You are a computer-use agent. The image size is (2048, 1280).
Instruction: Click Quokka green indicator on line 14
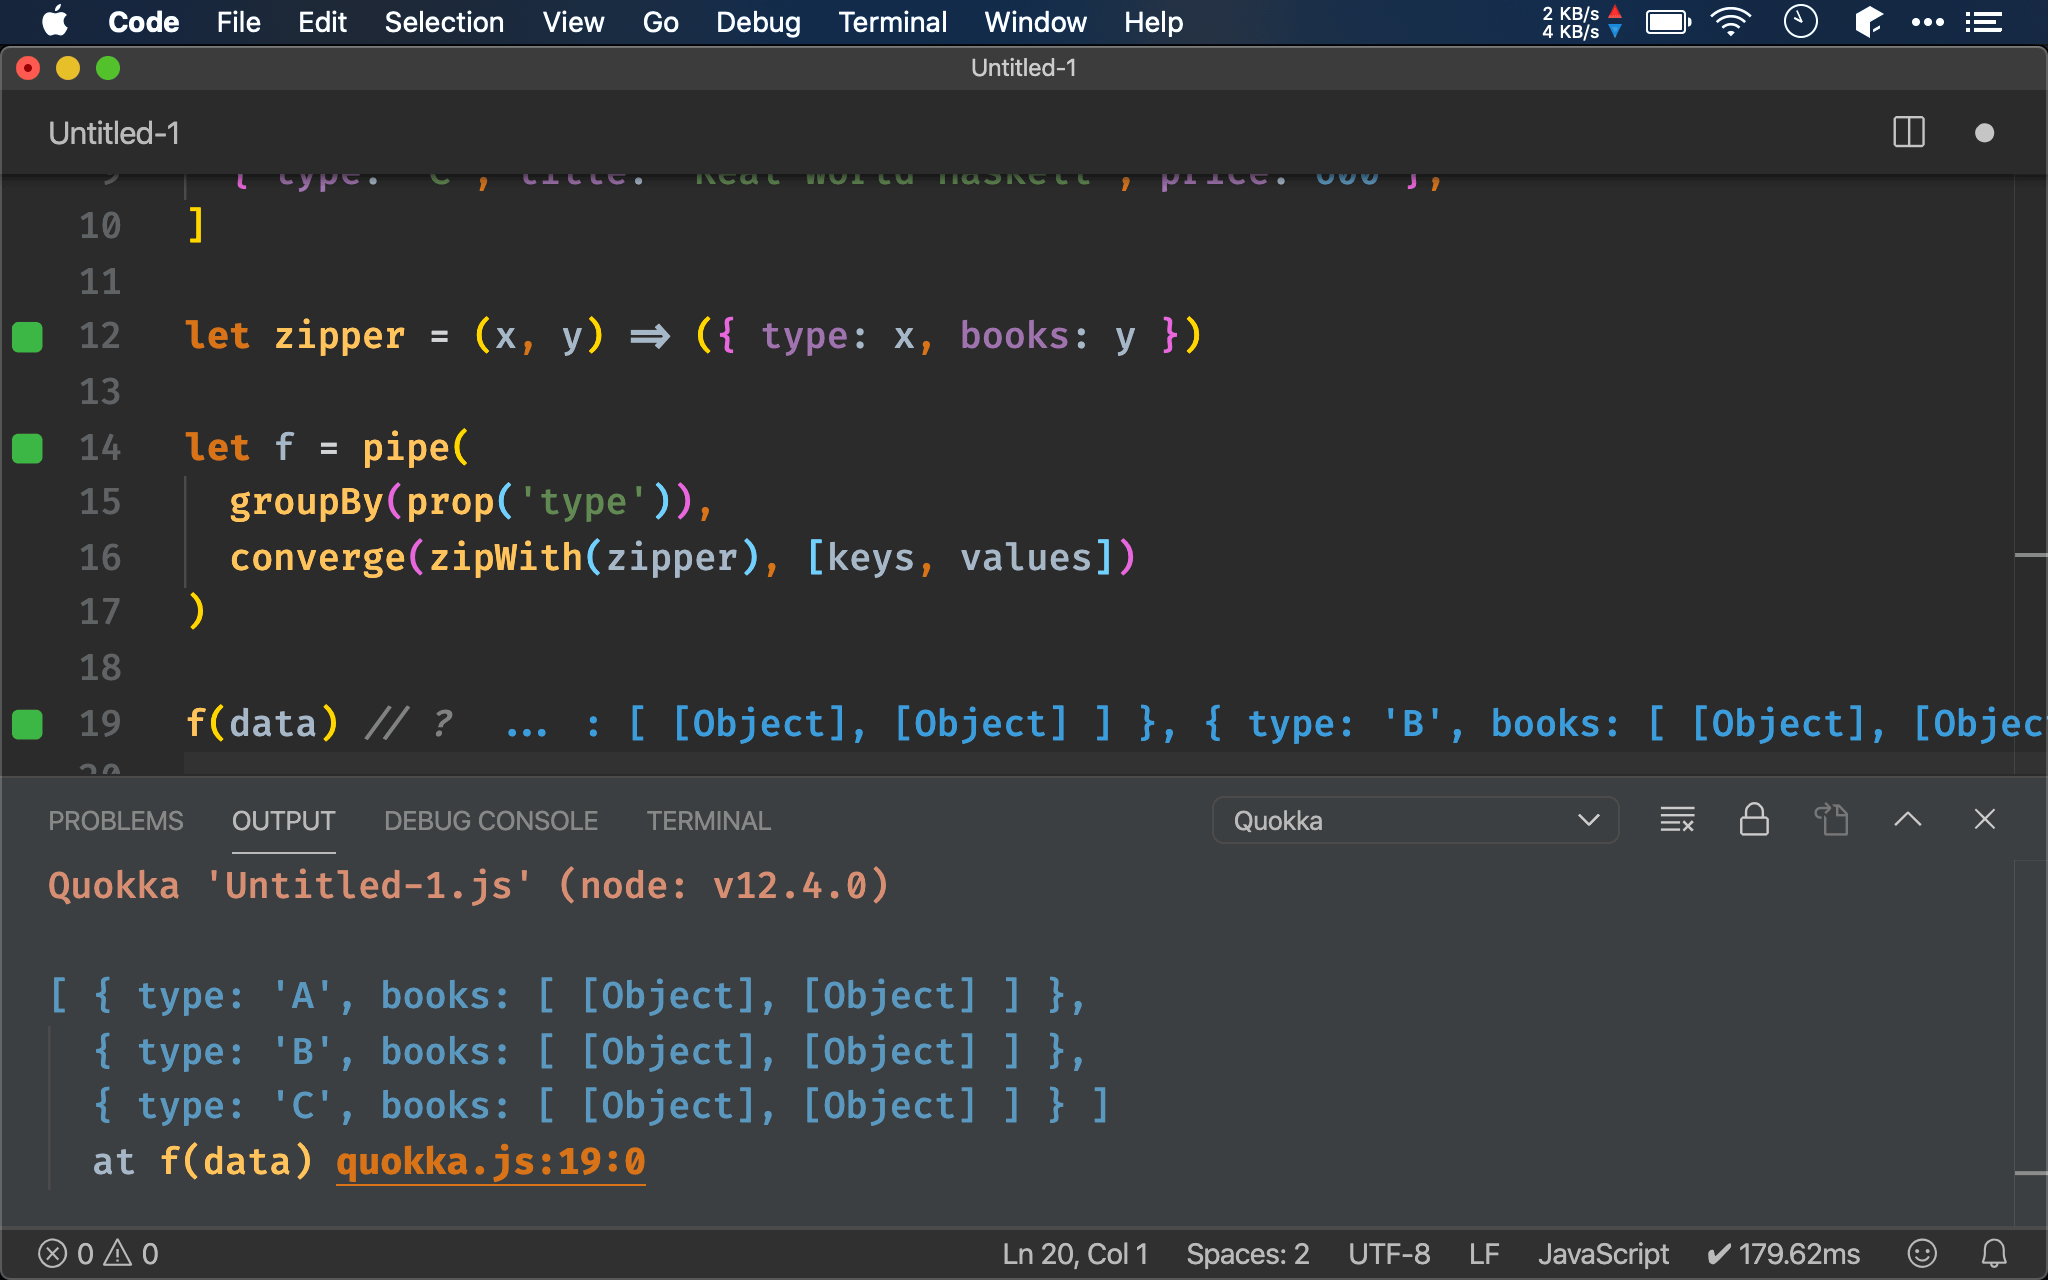point(27,448)
